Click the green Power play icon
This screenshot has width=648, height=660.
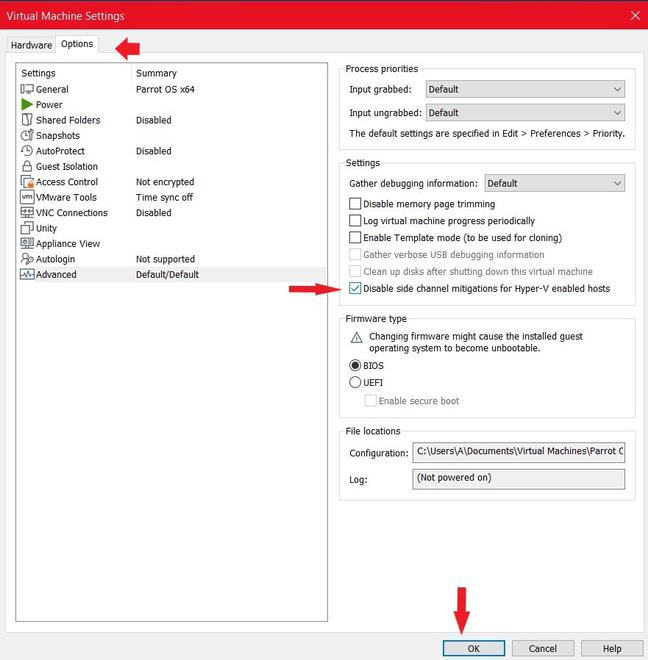click(27, 104)
